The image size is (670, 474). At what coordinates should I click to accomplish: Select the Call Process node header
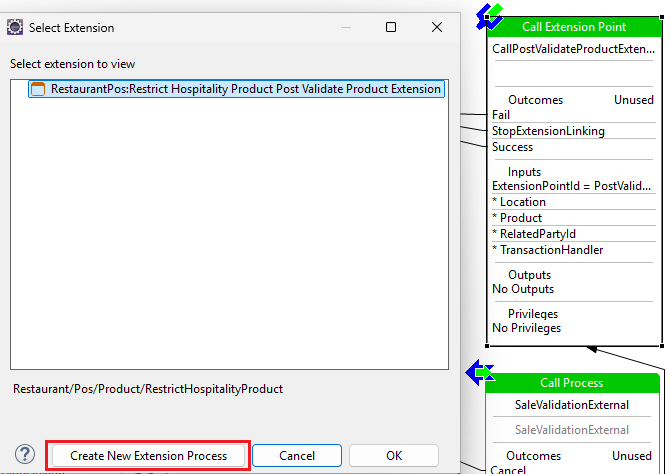pos(572,383)
